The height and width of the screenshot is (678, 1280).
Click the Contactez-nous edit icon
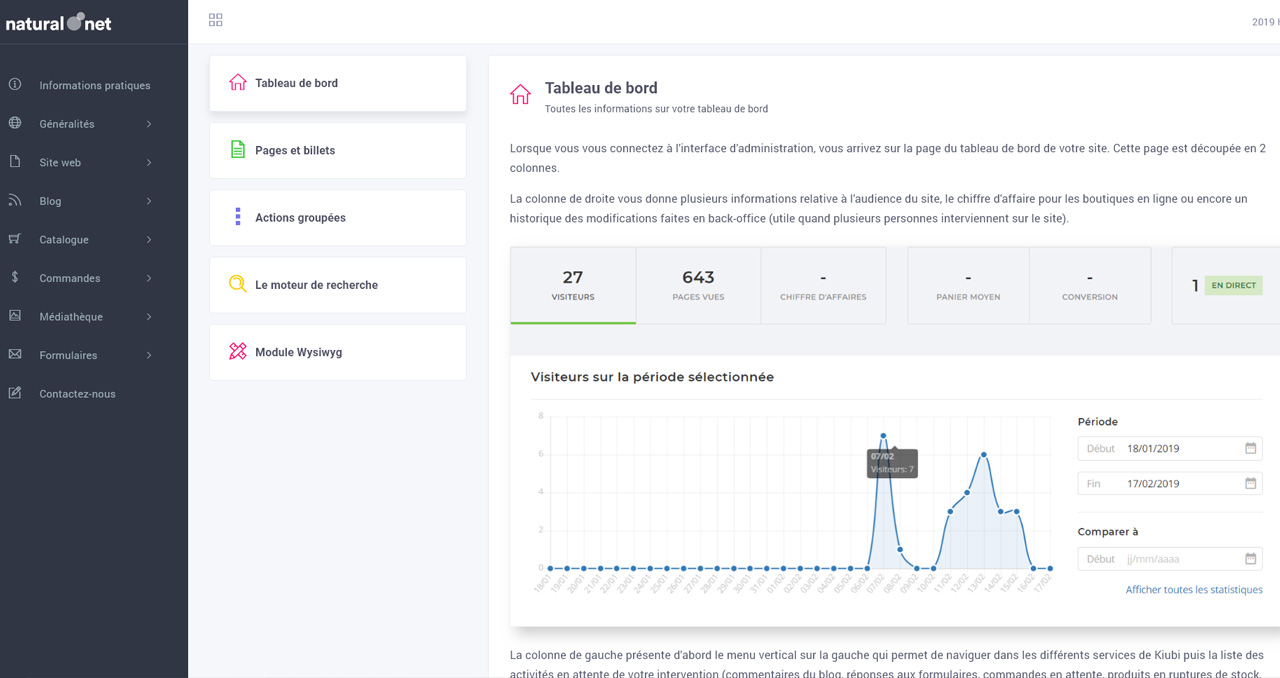point(15,393)
